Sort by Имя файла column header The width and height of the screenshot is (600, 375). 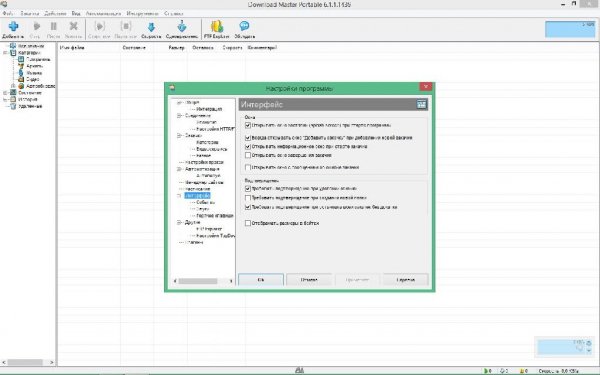click(72, 48)
